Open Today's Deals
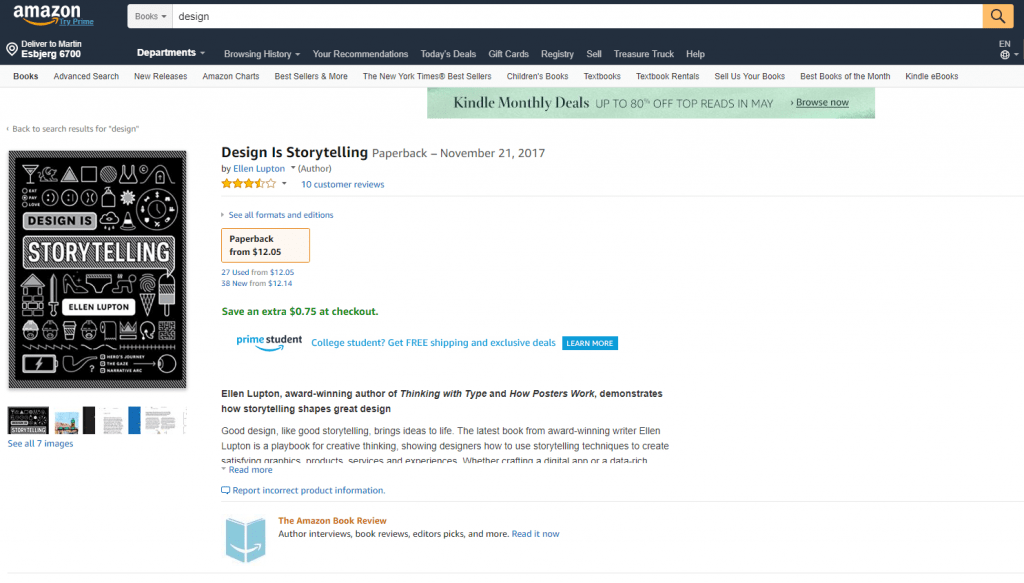The height and width of the screenshot is (583, 1024). (x=448, y=54)
